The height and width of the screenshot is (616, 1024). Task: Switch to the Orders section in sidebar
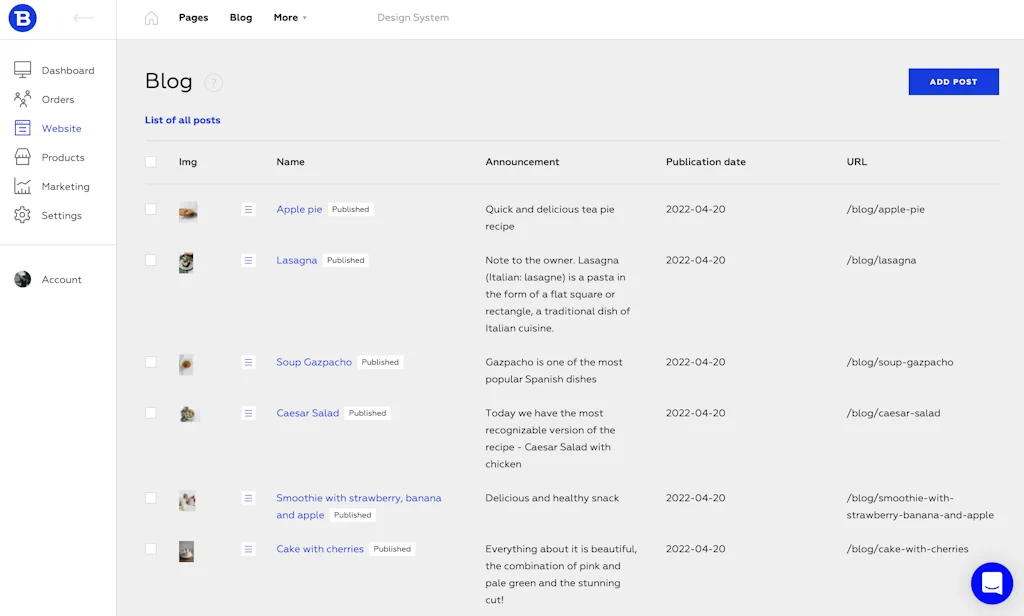click(x=57, y=99)
